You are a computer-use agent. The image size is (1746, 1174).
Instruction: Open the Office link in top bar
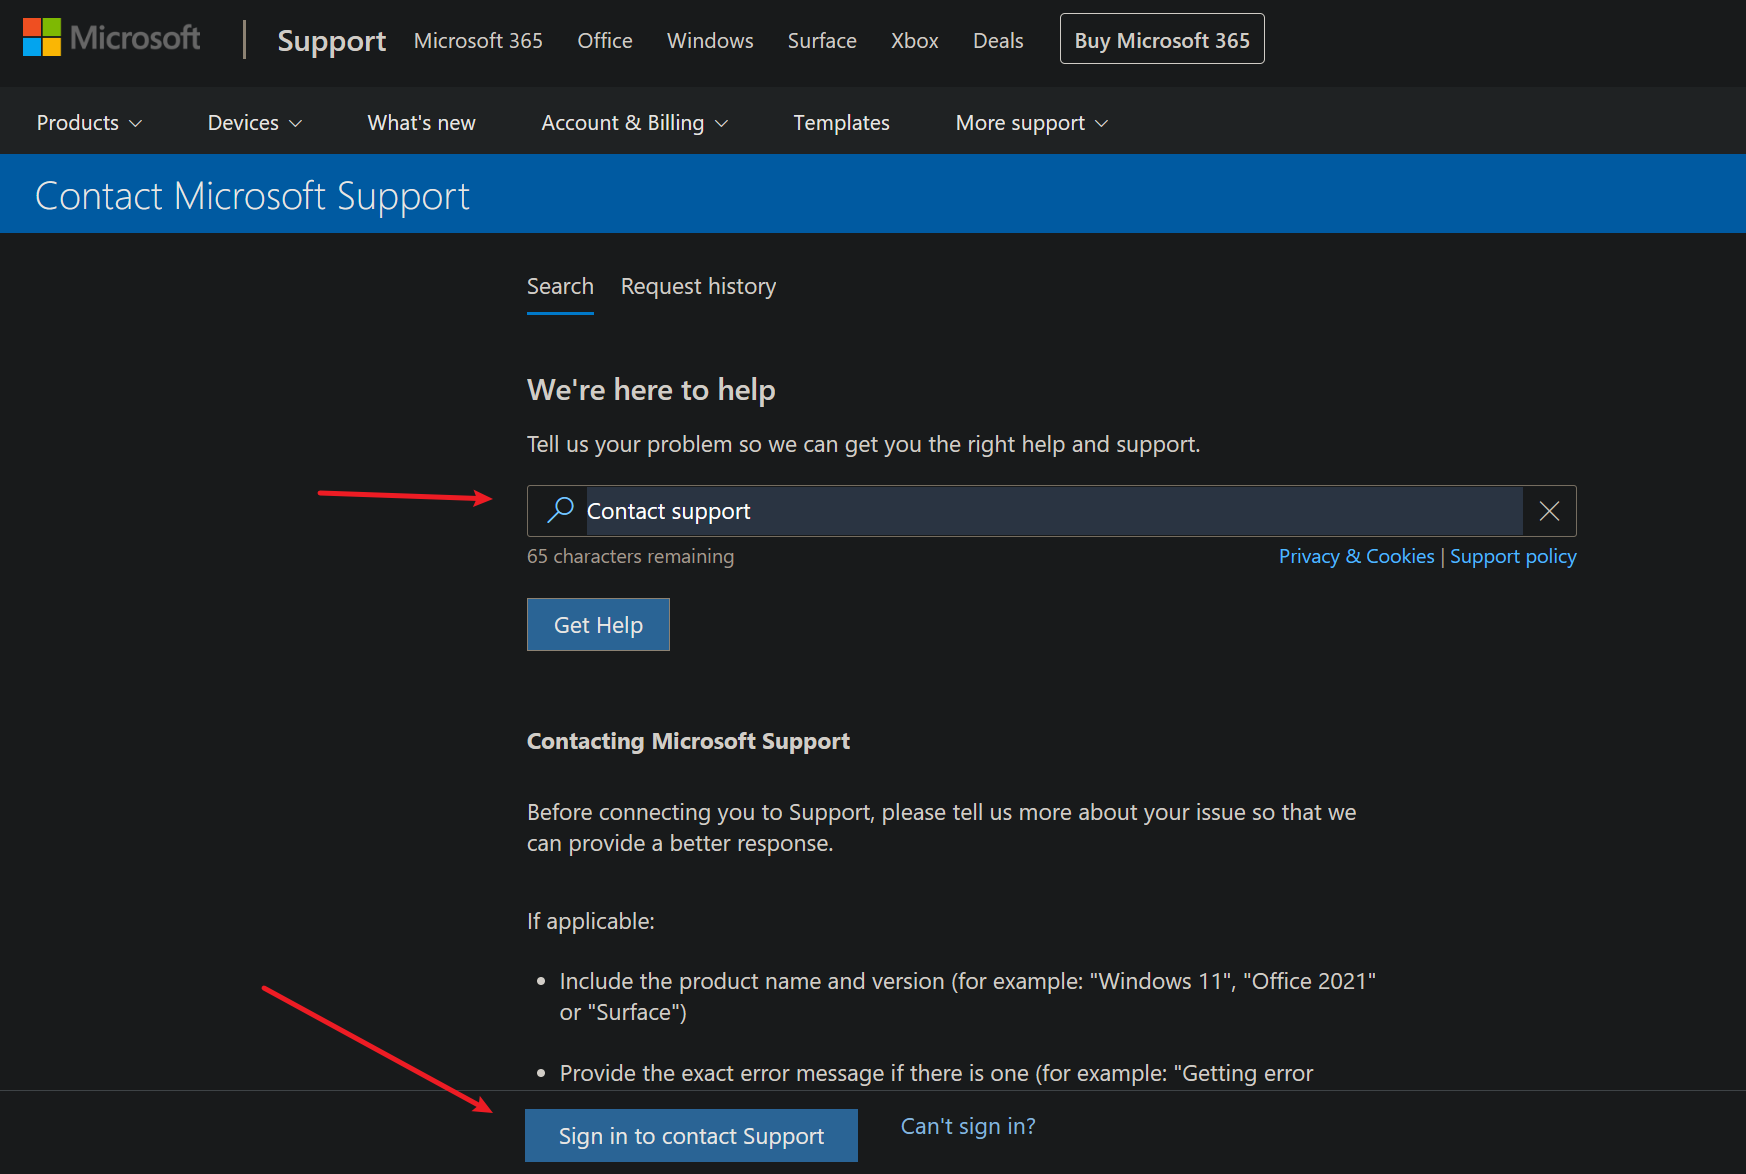(x=605, y=40)
